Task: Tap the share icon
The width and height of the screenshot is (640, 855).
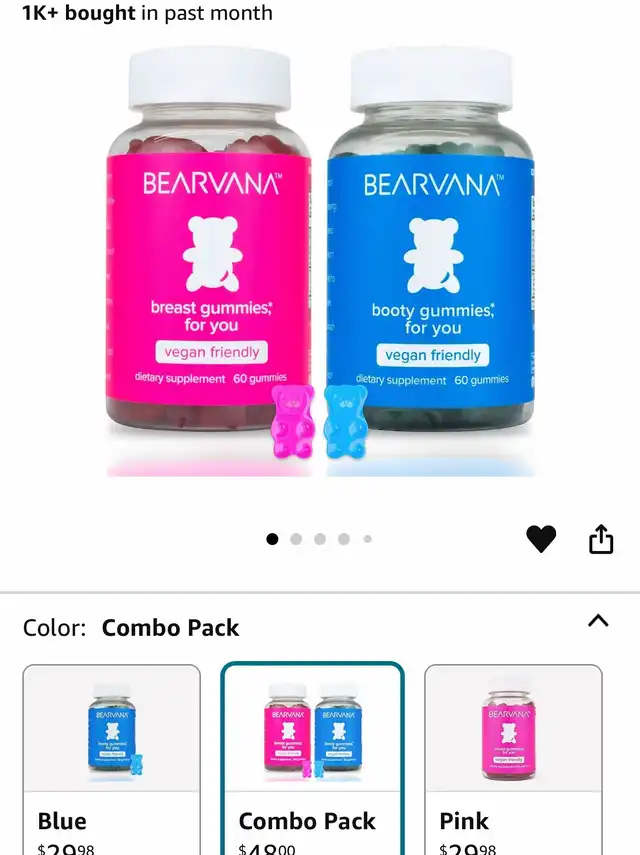Action: 601,539
